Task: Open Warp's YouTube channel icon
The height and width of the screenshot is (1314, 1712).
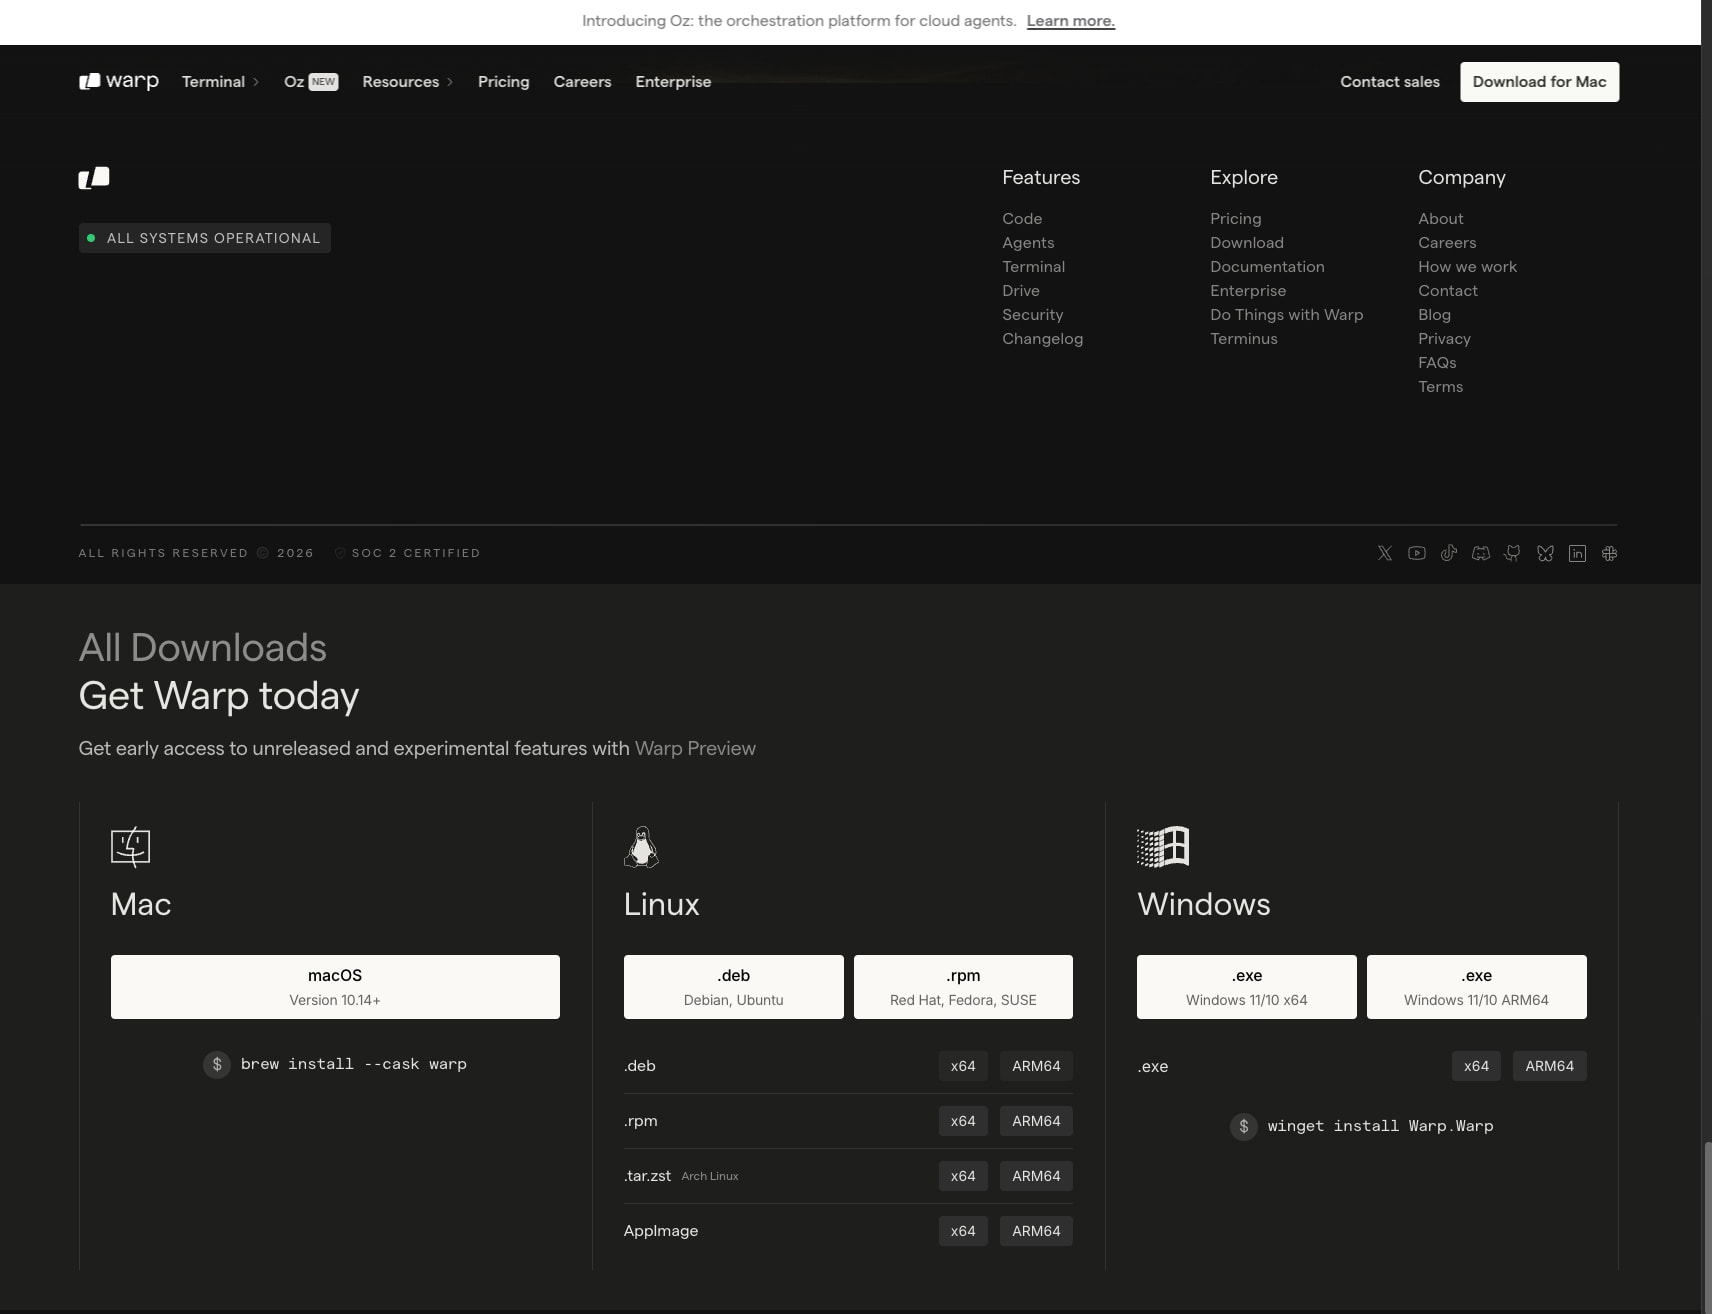Action: 1417,553
